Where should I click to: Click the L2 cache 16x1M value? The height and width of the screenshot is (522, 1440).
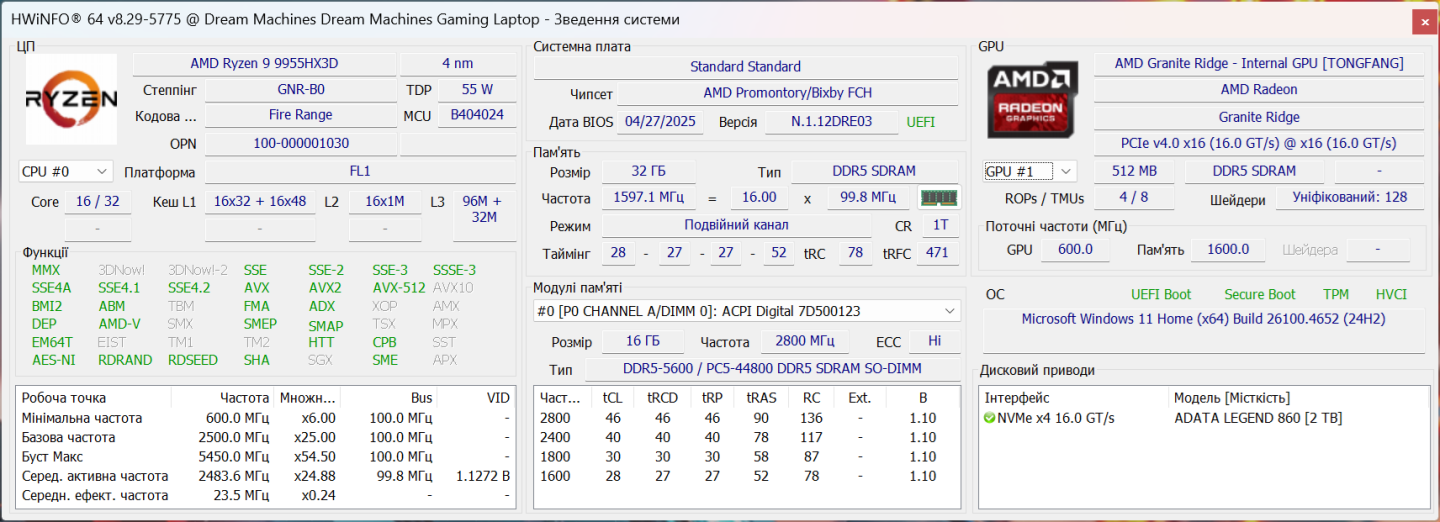[x=385, y=201]
